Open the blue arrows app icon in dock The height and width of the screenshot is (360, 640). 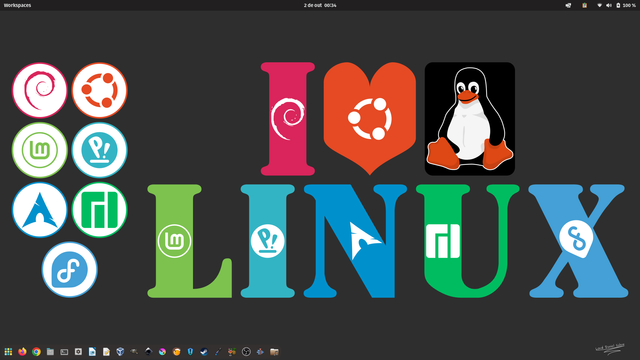tap(260, 351)
